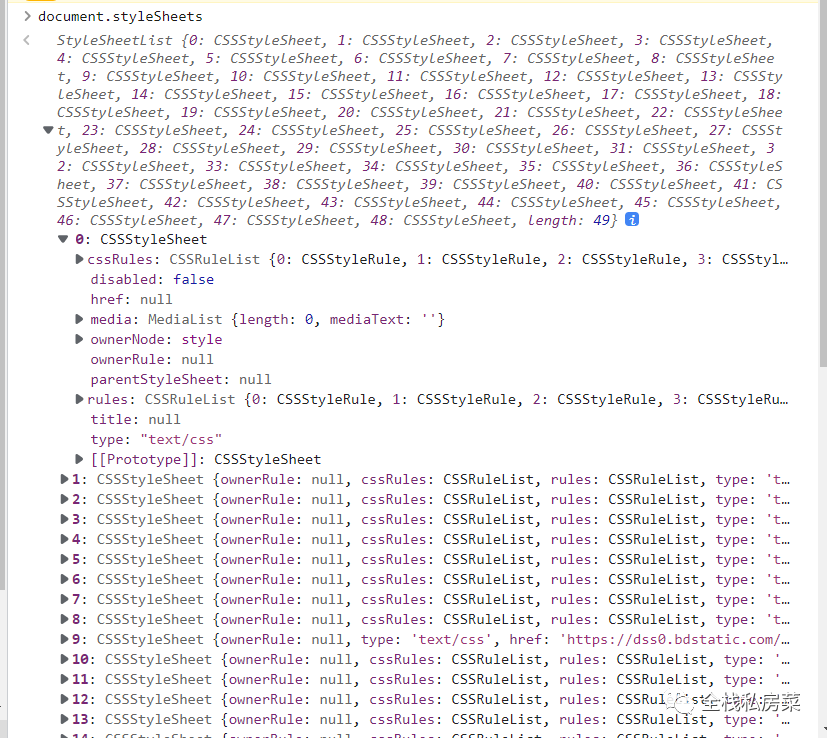Click the blue info icon after length: 49

[631, 219]
